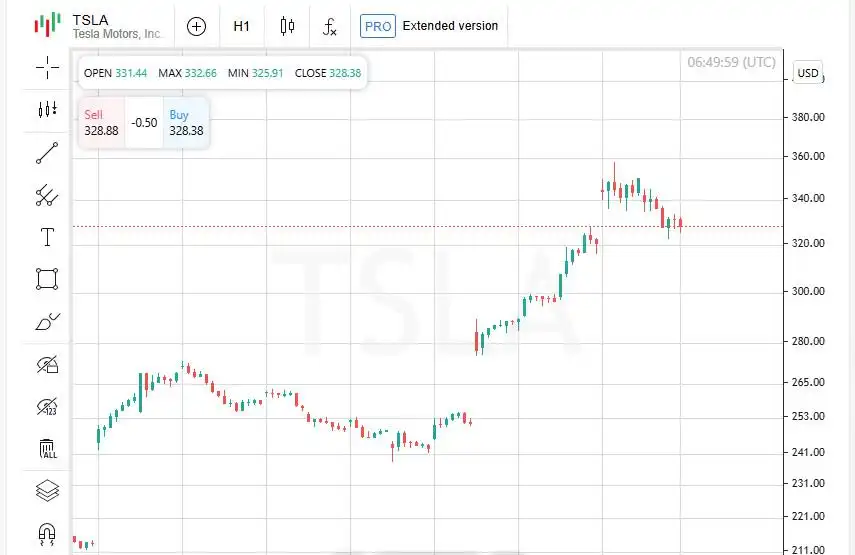The image size is (855, 555).
Task: Click the Buy 328.38 button
Action: click(x=186, y=123)
